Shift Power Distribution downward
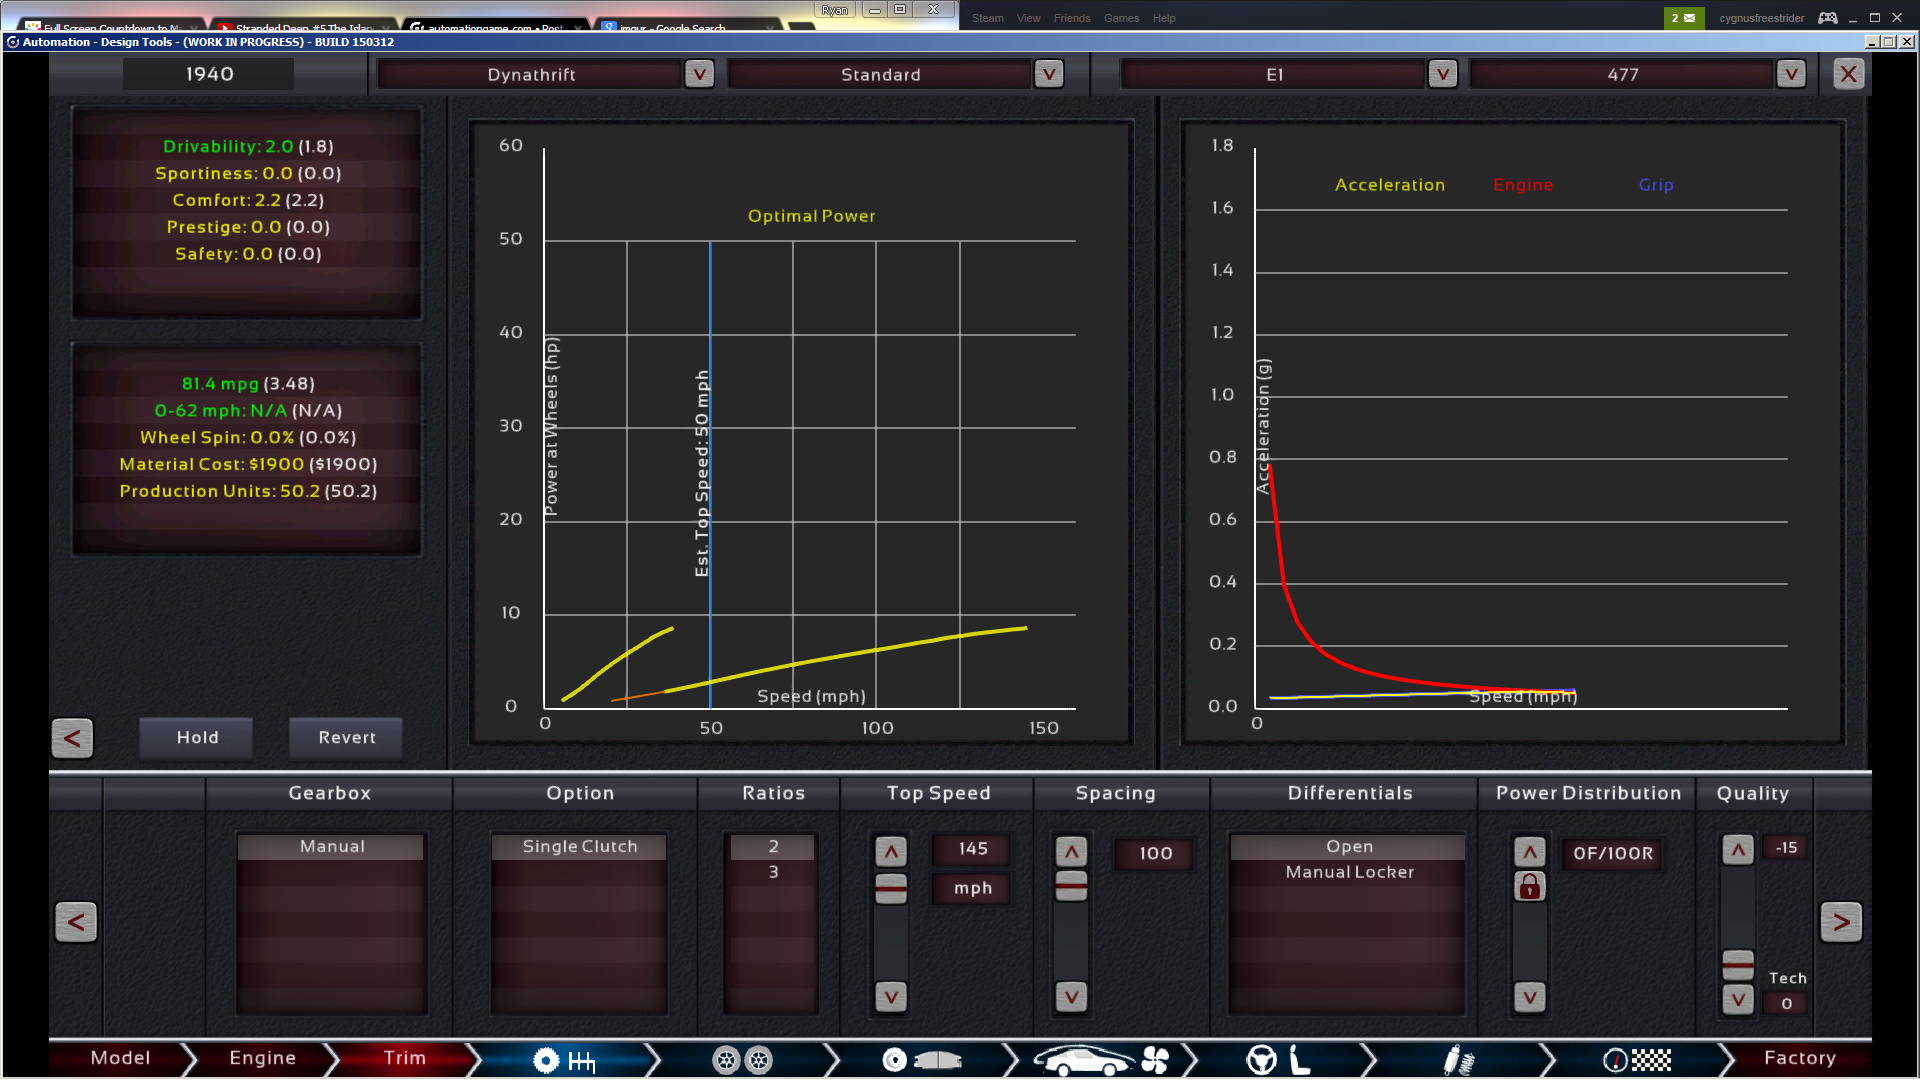This screenshot has width=1920, height=1080. pos(1529,997)
